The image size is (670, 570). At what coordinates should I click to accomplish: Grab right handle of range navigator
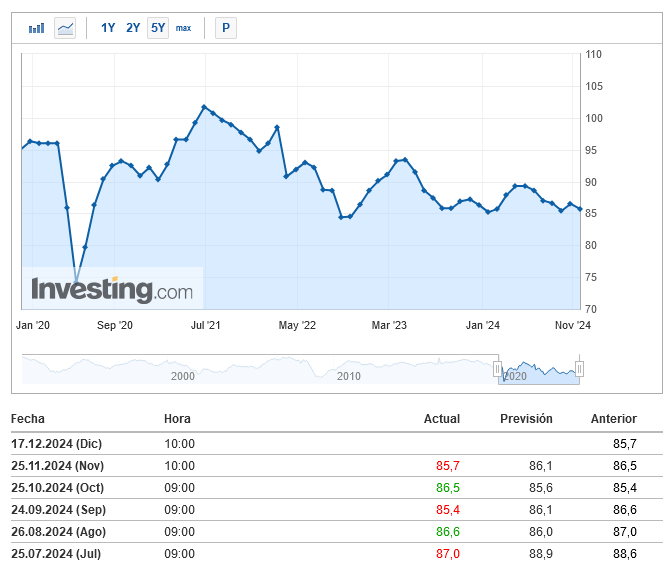(x=579, y=369)
